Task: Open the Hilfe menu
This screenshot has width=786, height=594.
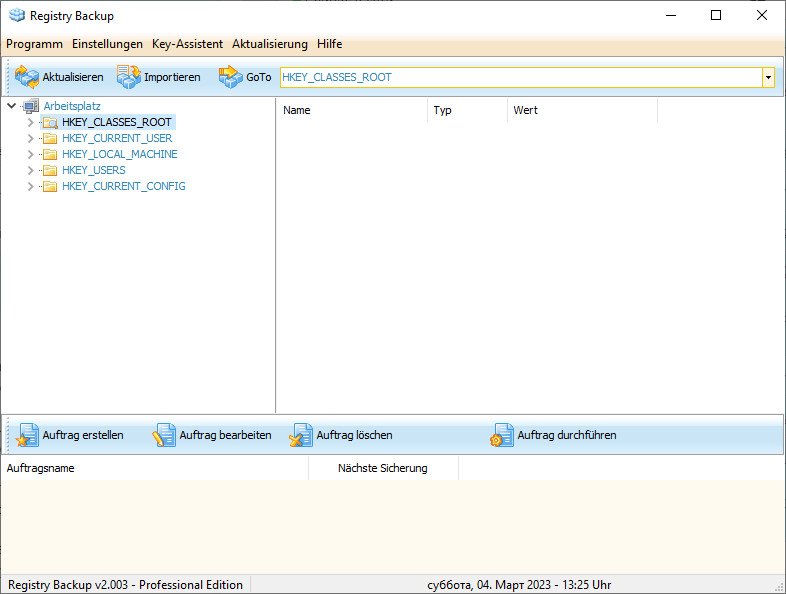Action: point(329,44)
